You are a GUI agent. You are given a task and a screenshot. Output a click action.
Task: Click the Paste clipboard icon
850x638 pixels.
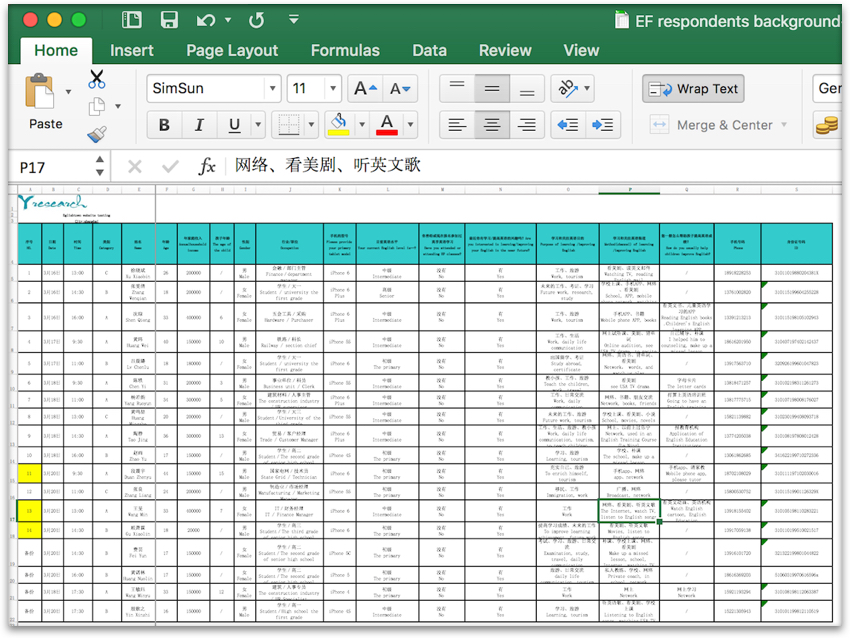click(x=40, y=91)
